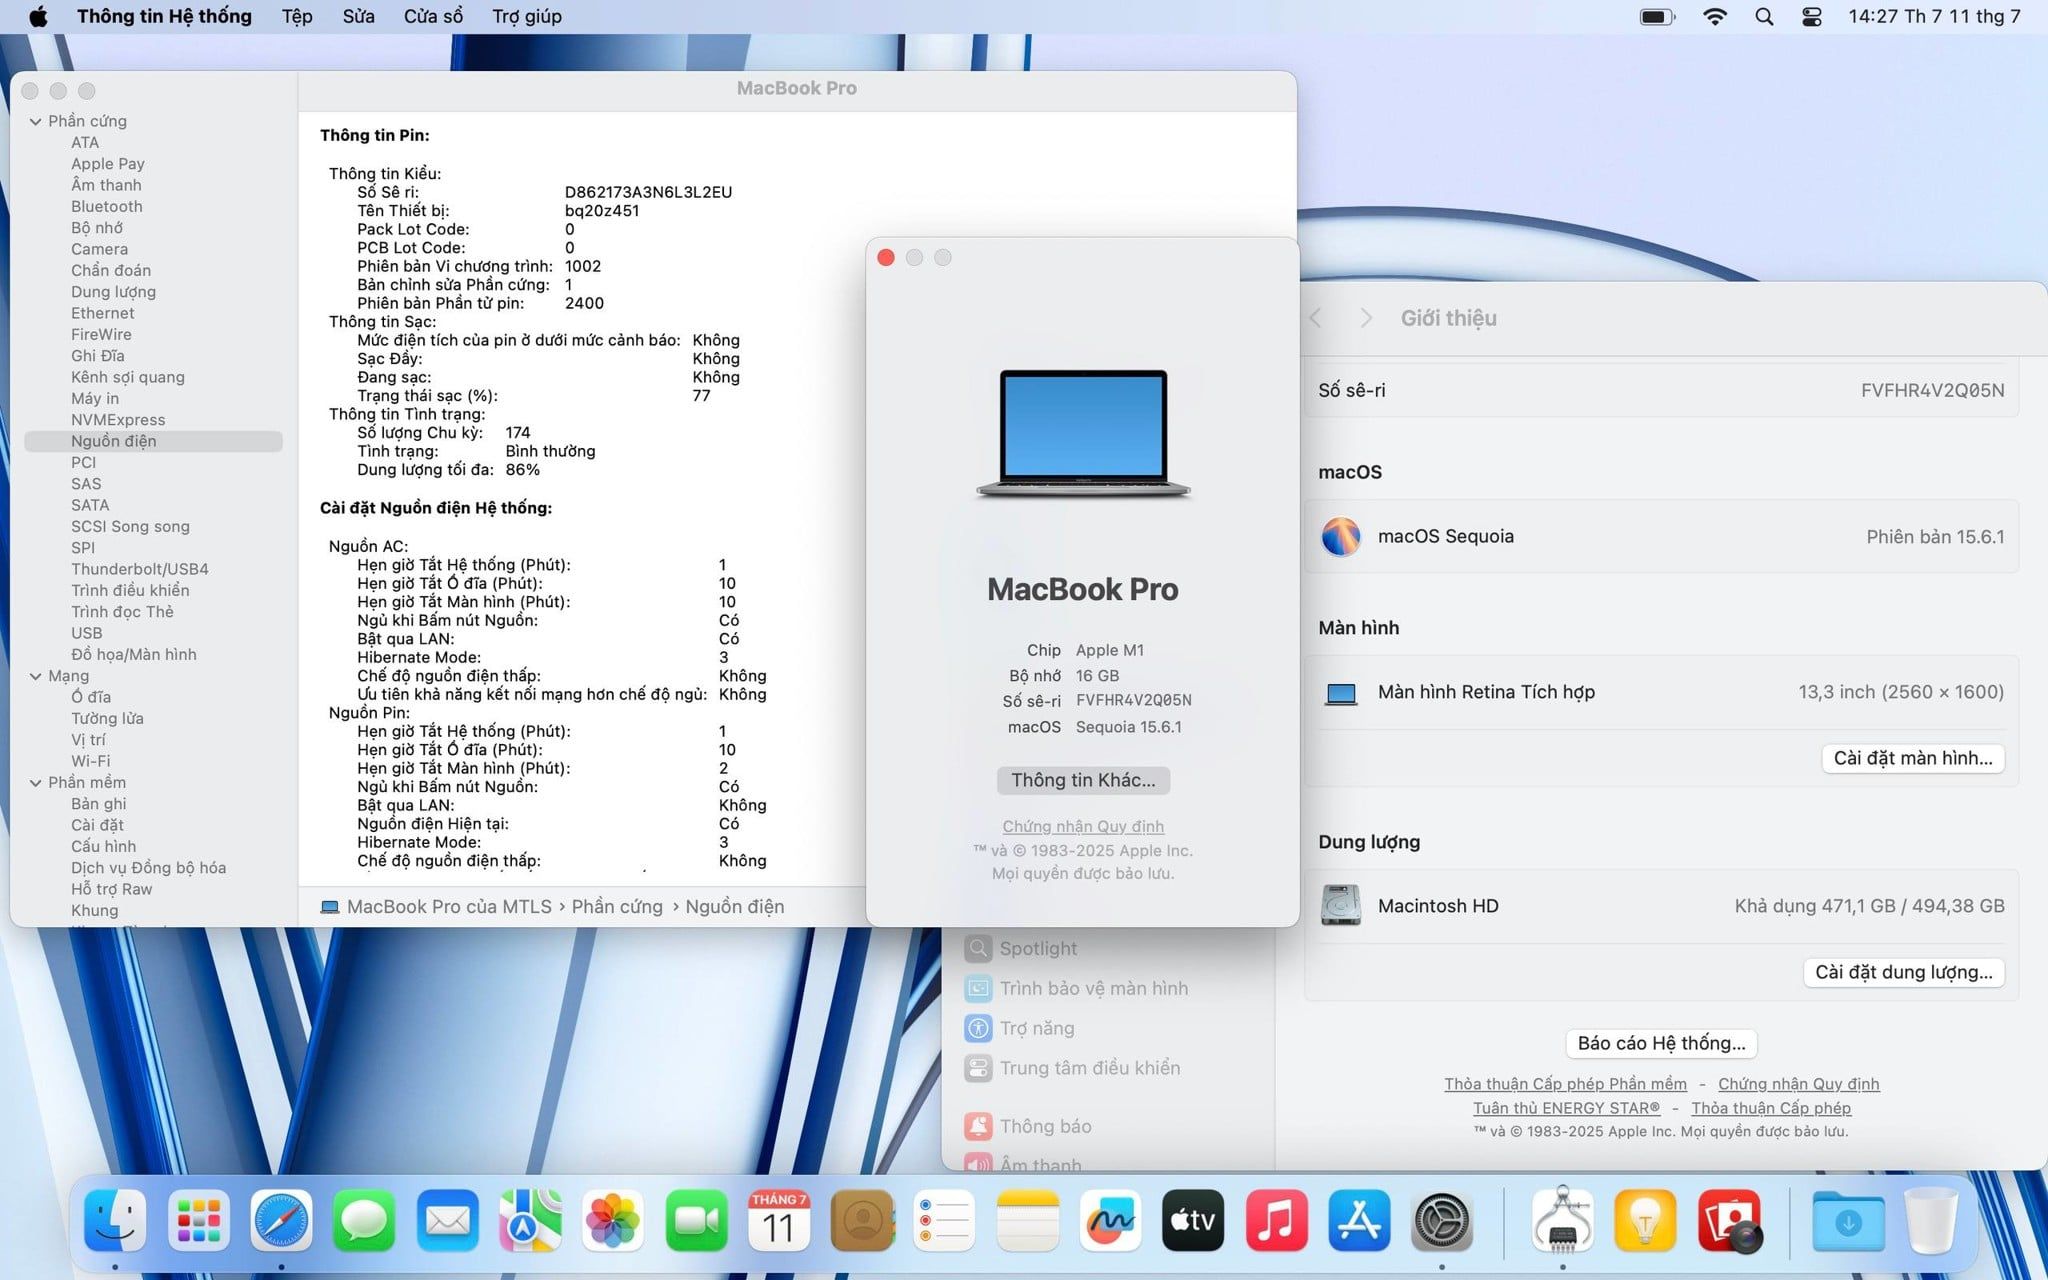Screen dimensions: 2048x1280
Task: Open the Contacts app in the Dock
Action: click(x=862, y=1221)
